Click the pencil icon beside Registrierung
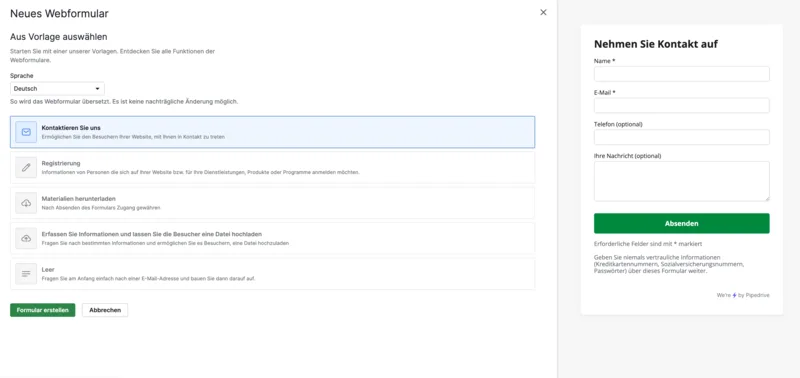This screenshot has height=378, width=800. 26,167
